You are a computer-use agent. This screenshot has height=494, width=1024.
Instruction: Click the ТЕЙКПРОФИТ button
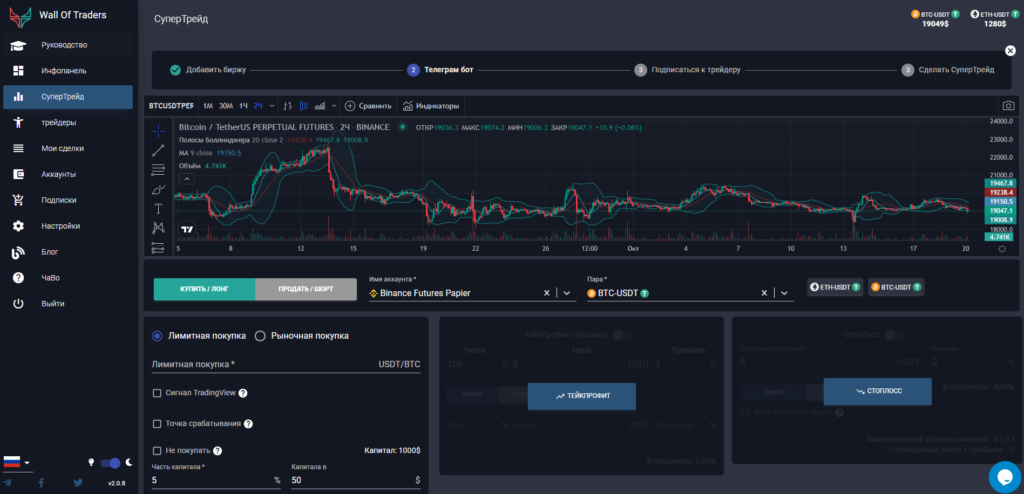point(581,397)
